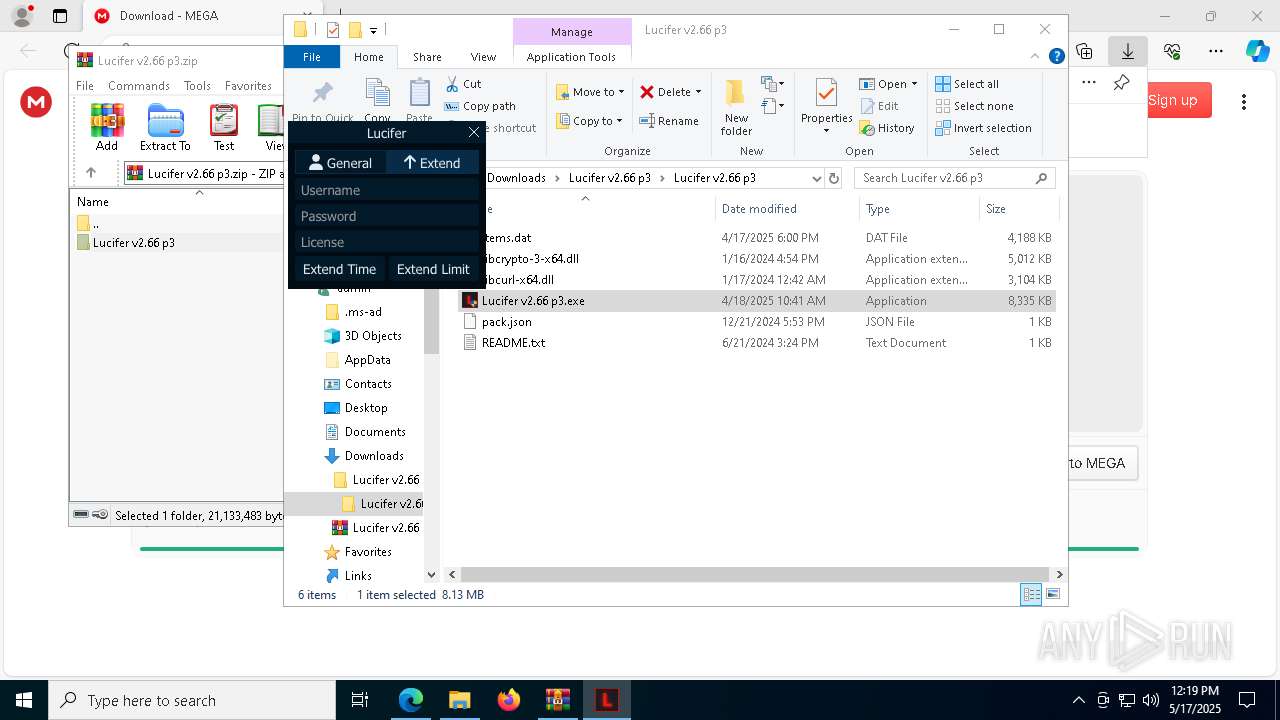Click Password field in Lucifer
Viewport: 1280px width, 720px height.
[x=387, y=216]
